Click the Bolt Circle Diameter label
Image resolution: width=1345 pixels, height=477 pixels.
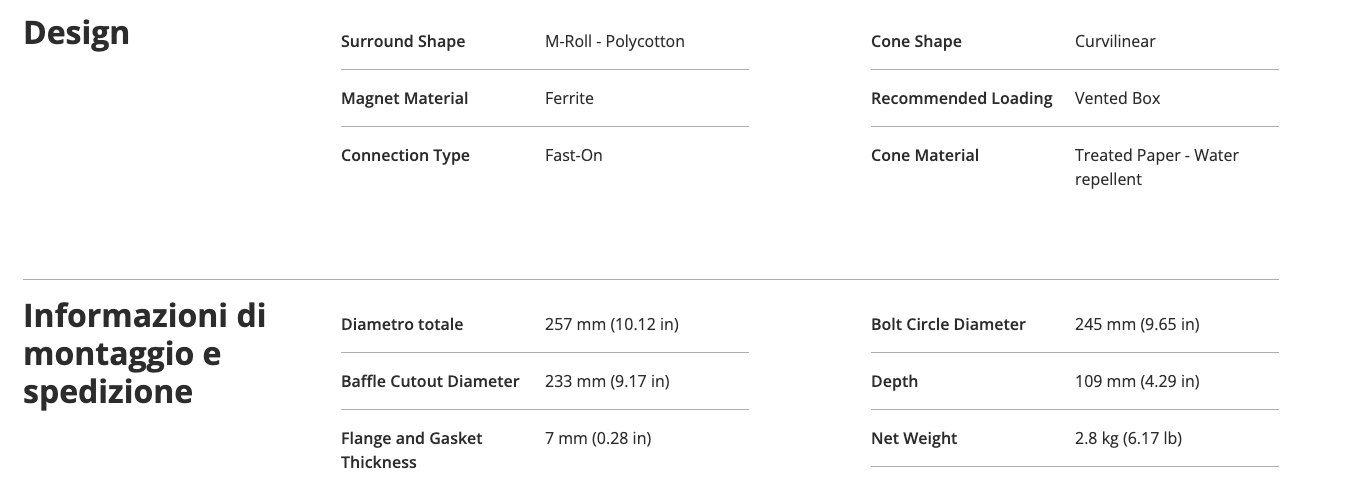point(948,324)
